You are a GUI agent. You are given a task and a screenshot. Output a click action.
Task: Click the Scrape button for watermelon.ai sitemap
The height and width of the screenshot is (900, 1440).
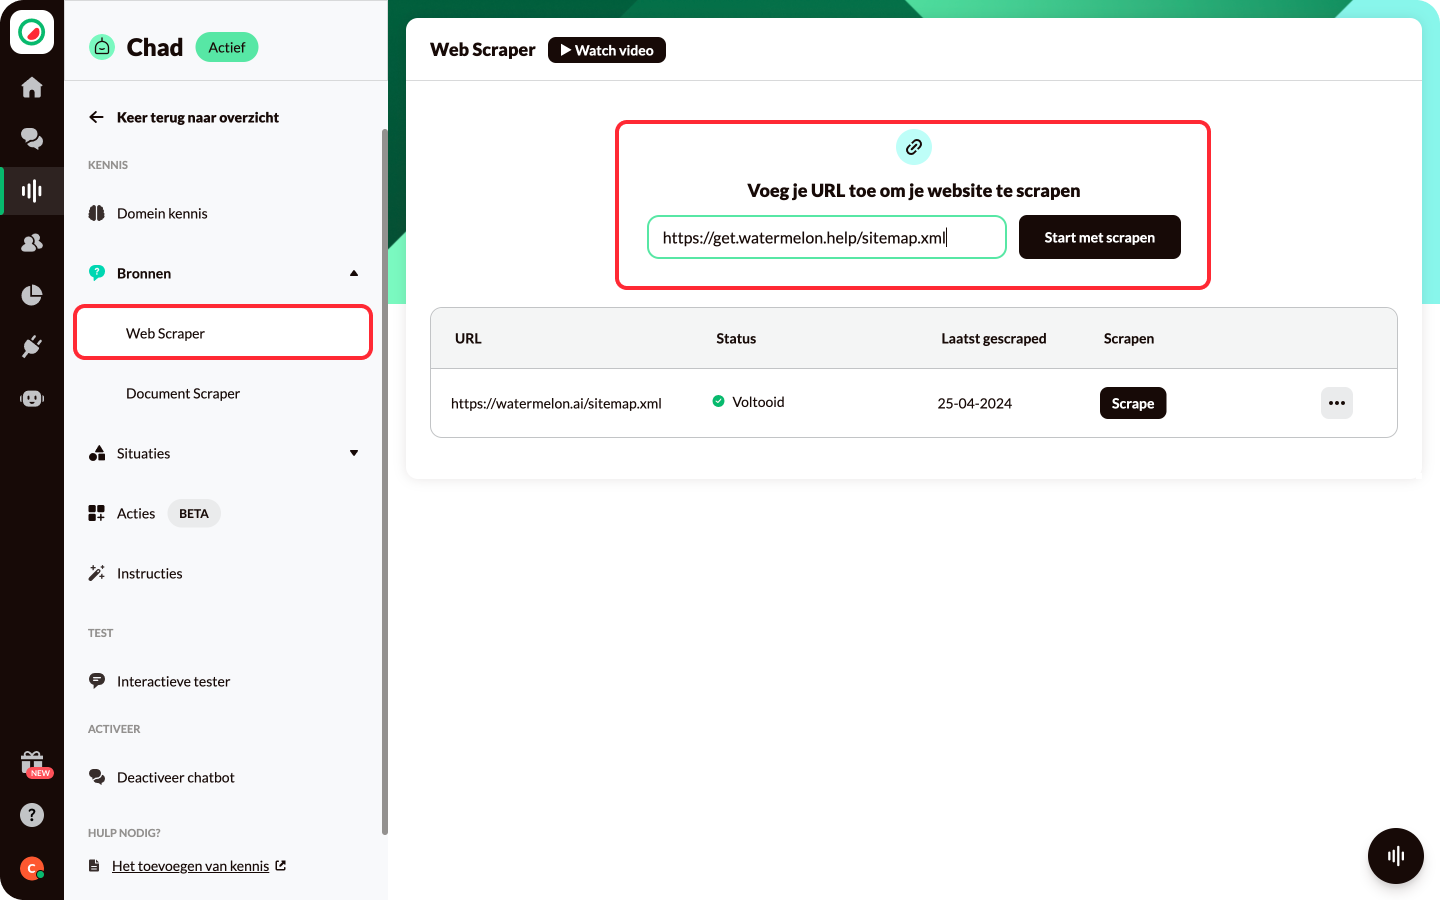(1133, 403)
